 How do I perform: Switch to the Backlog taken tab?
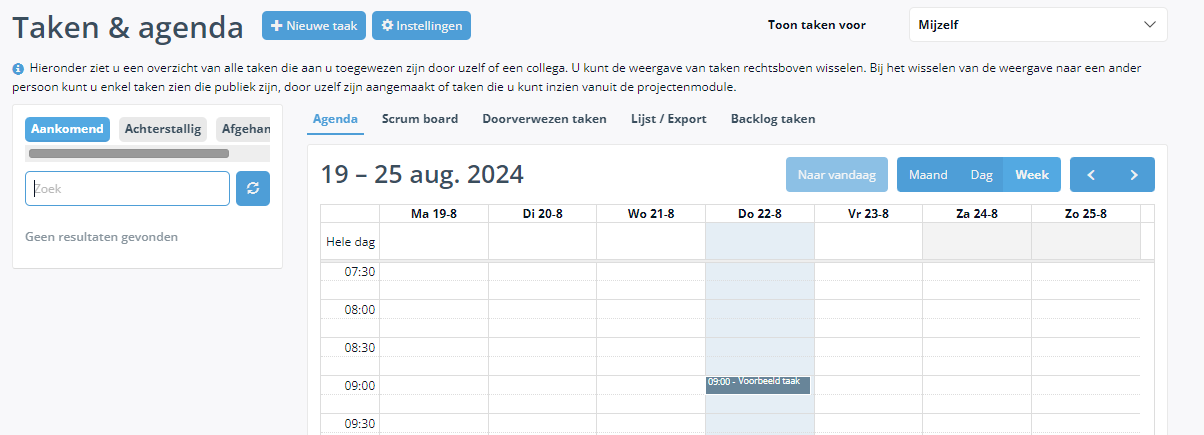(773, 119)
